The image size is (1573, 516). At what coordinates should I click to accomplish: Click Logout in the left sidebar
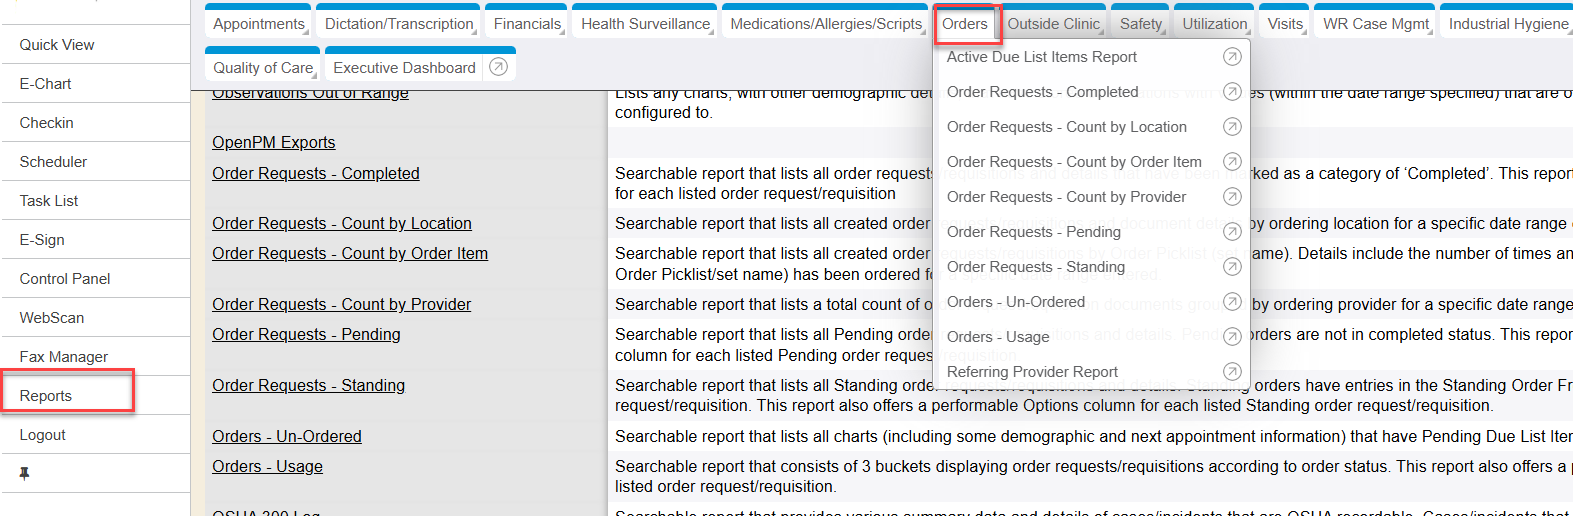[43, 435]
